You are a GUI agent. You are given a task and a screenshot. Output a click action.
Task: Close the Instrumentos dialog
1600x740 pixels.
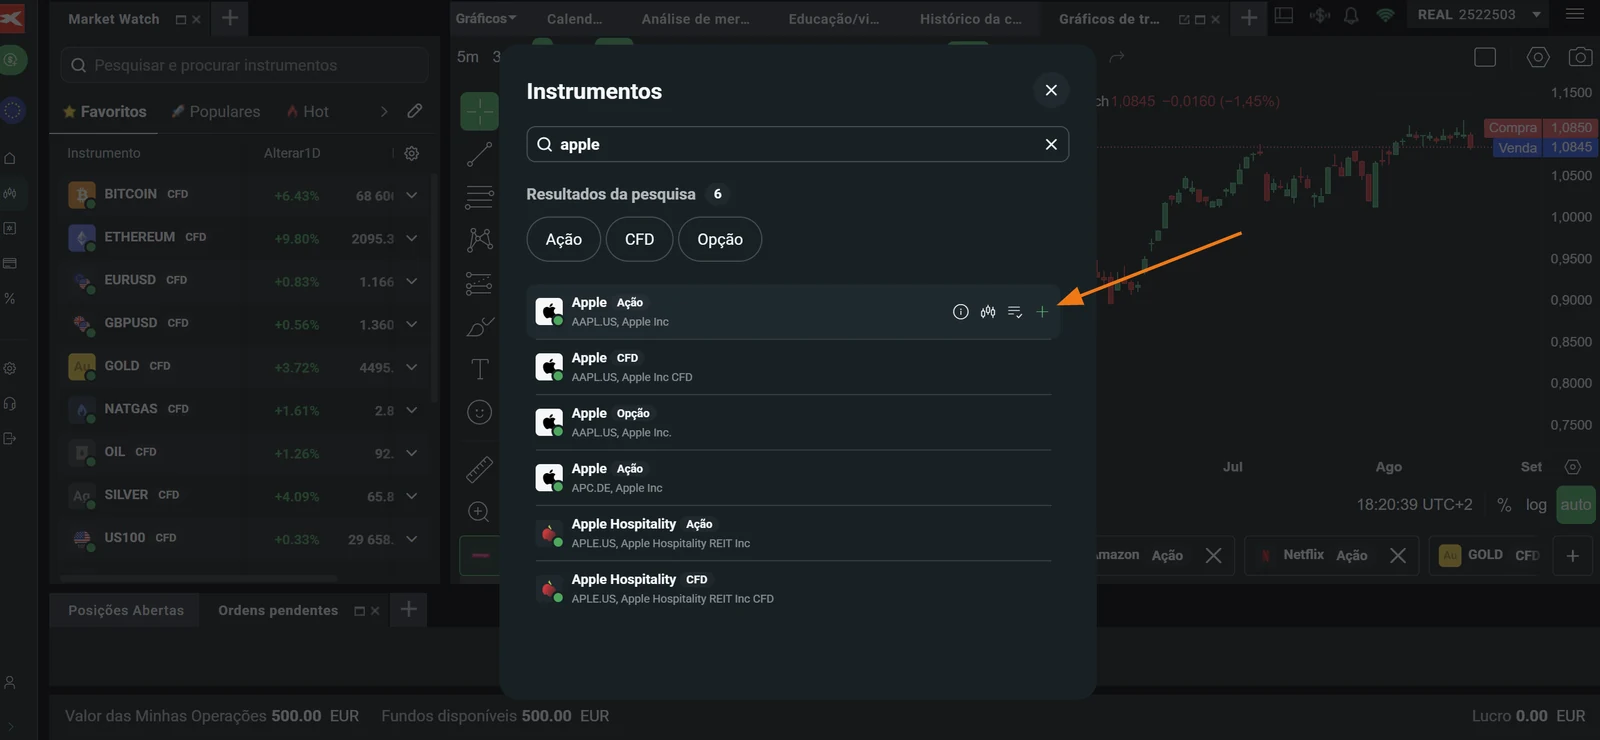point(1051,90)
